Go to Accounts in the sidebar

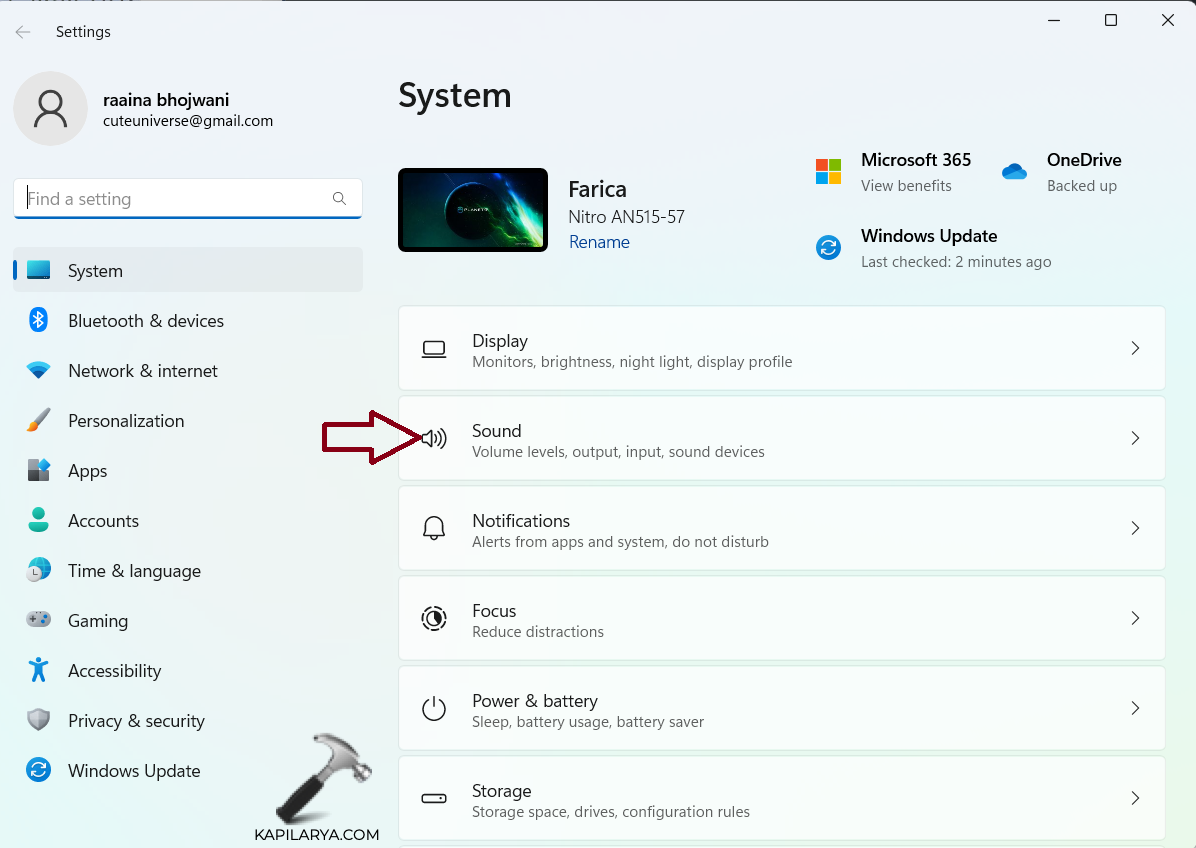[x=103, y=521]
